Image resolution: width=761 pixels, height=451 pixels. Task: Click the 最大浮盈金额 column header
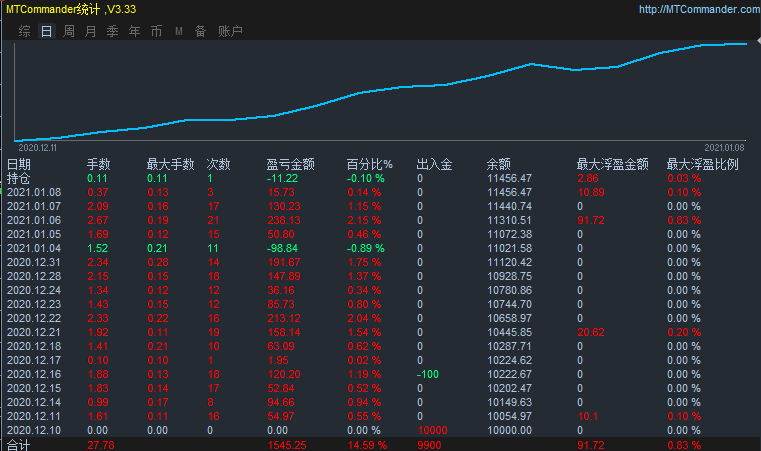(x=612, y=165)
